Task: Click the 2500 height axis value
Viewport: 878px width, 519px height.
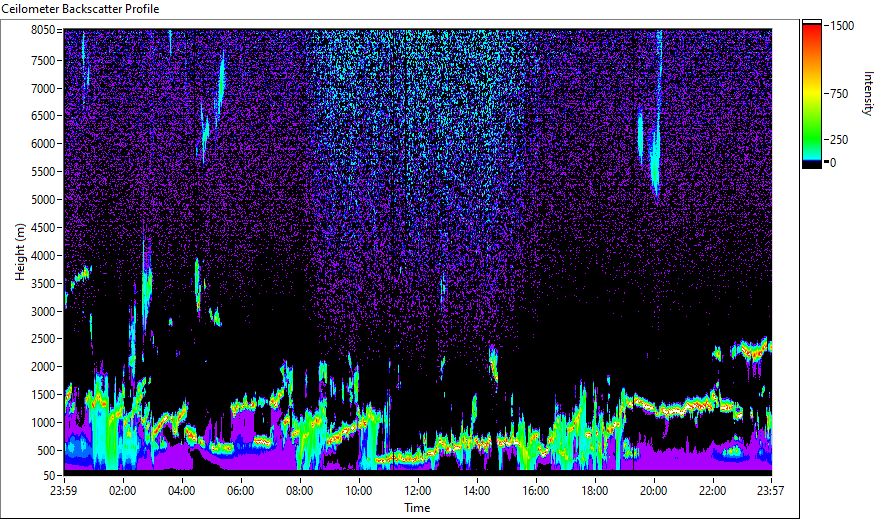Action: (43, 339)
